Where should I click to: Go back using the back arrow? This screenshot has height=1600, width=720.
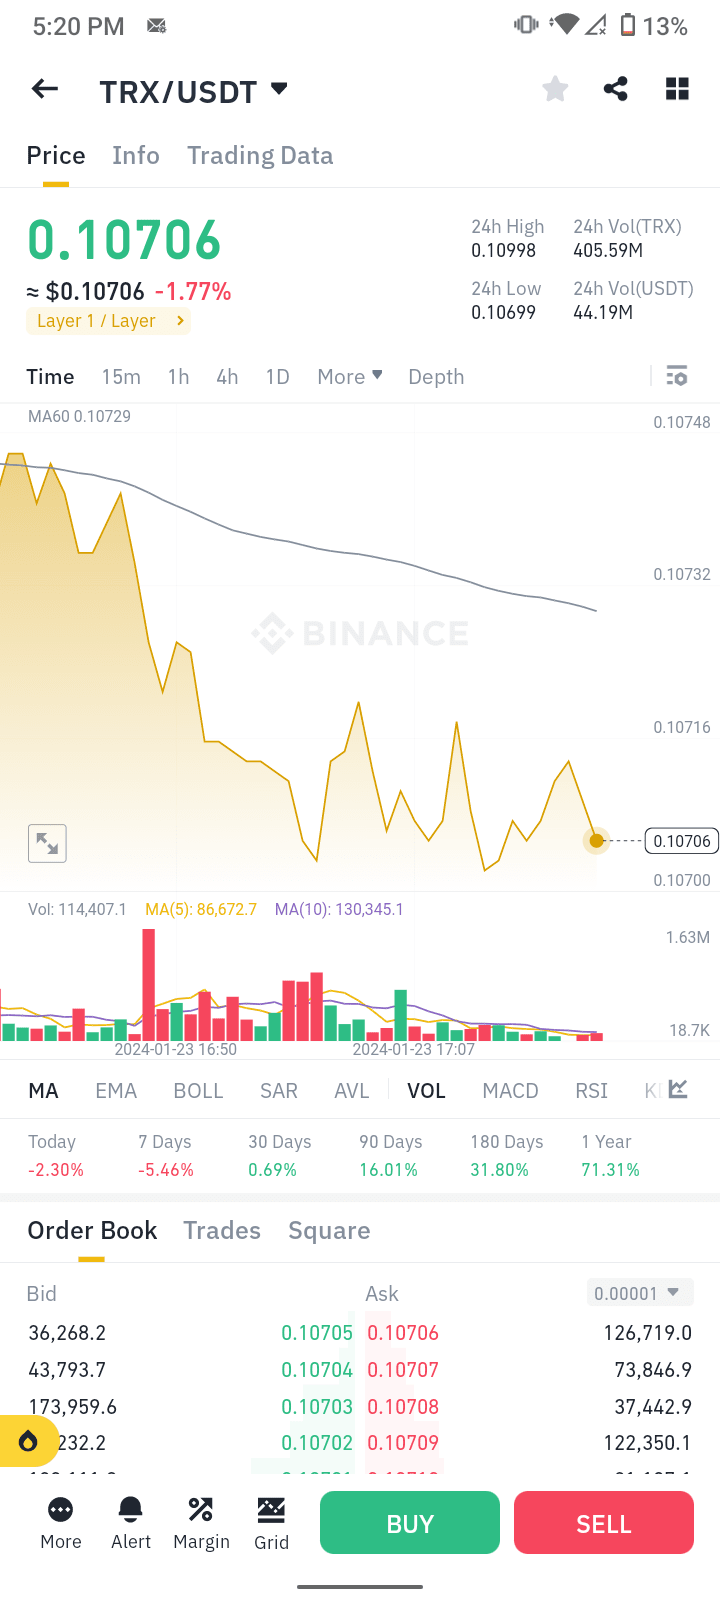pos(44,89)
